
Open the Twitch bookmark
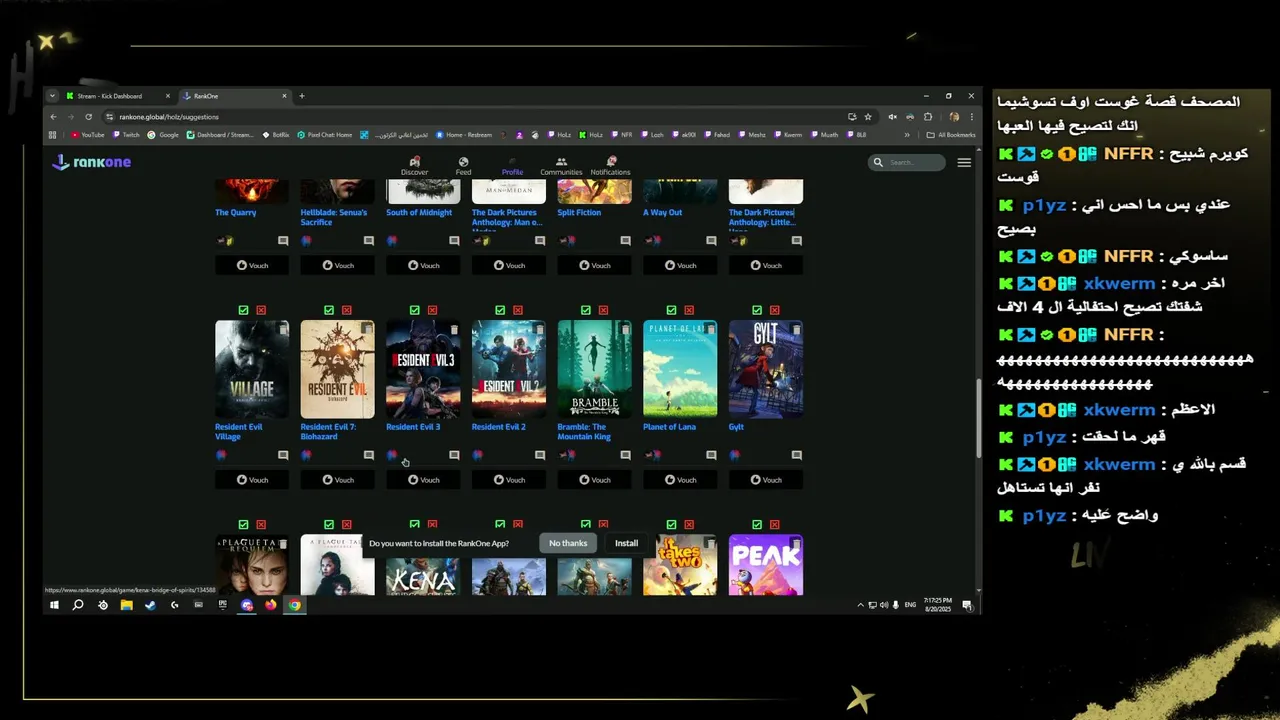click(x=127, y=134)
